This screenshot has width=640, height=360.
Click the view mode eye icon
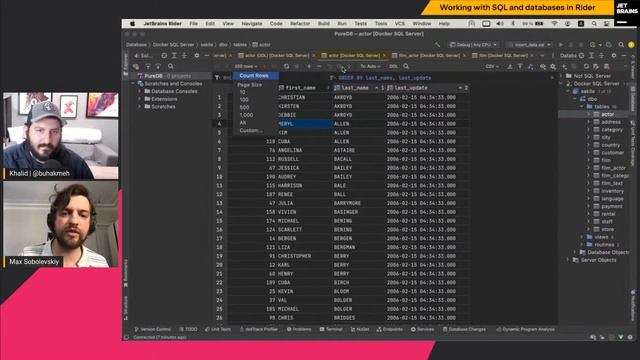pos(543,66)
